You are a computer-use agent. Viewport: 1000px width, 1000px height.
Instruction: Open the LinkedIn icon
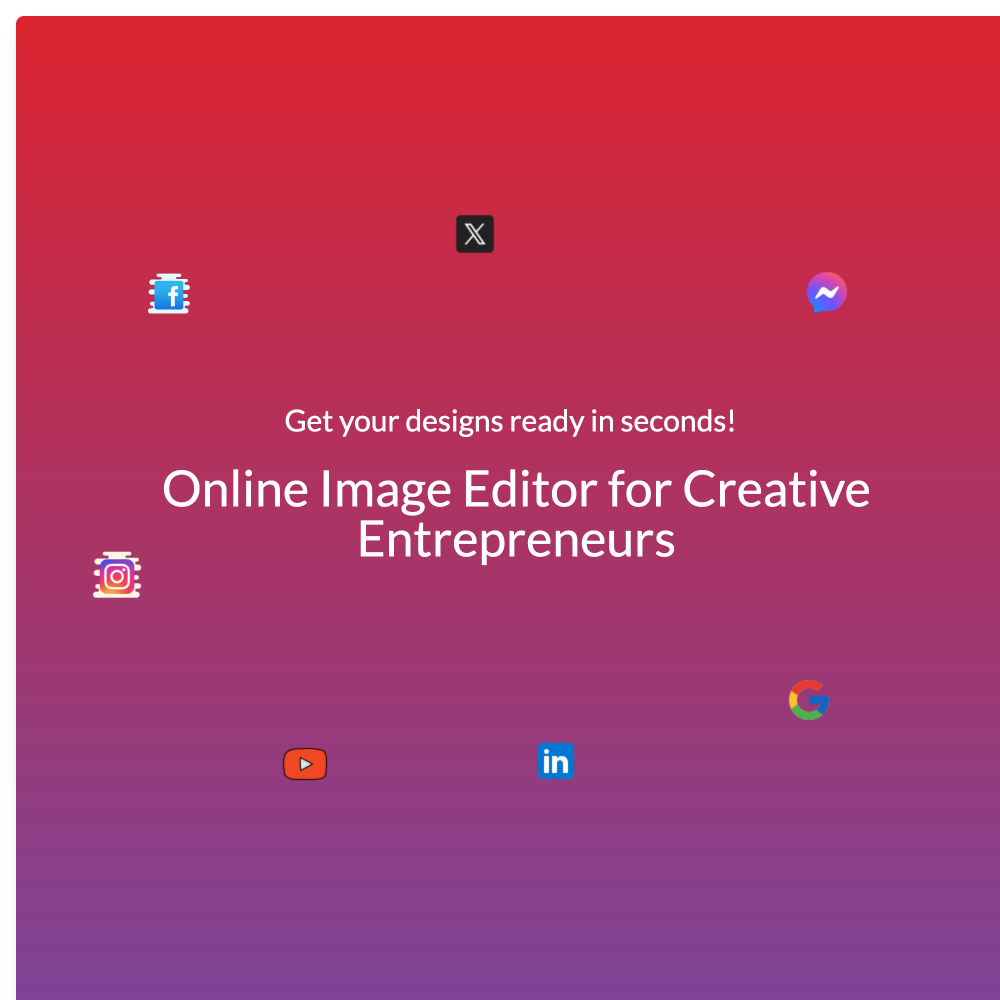click(555, 761)
